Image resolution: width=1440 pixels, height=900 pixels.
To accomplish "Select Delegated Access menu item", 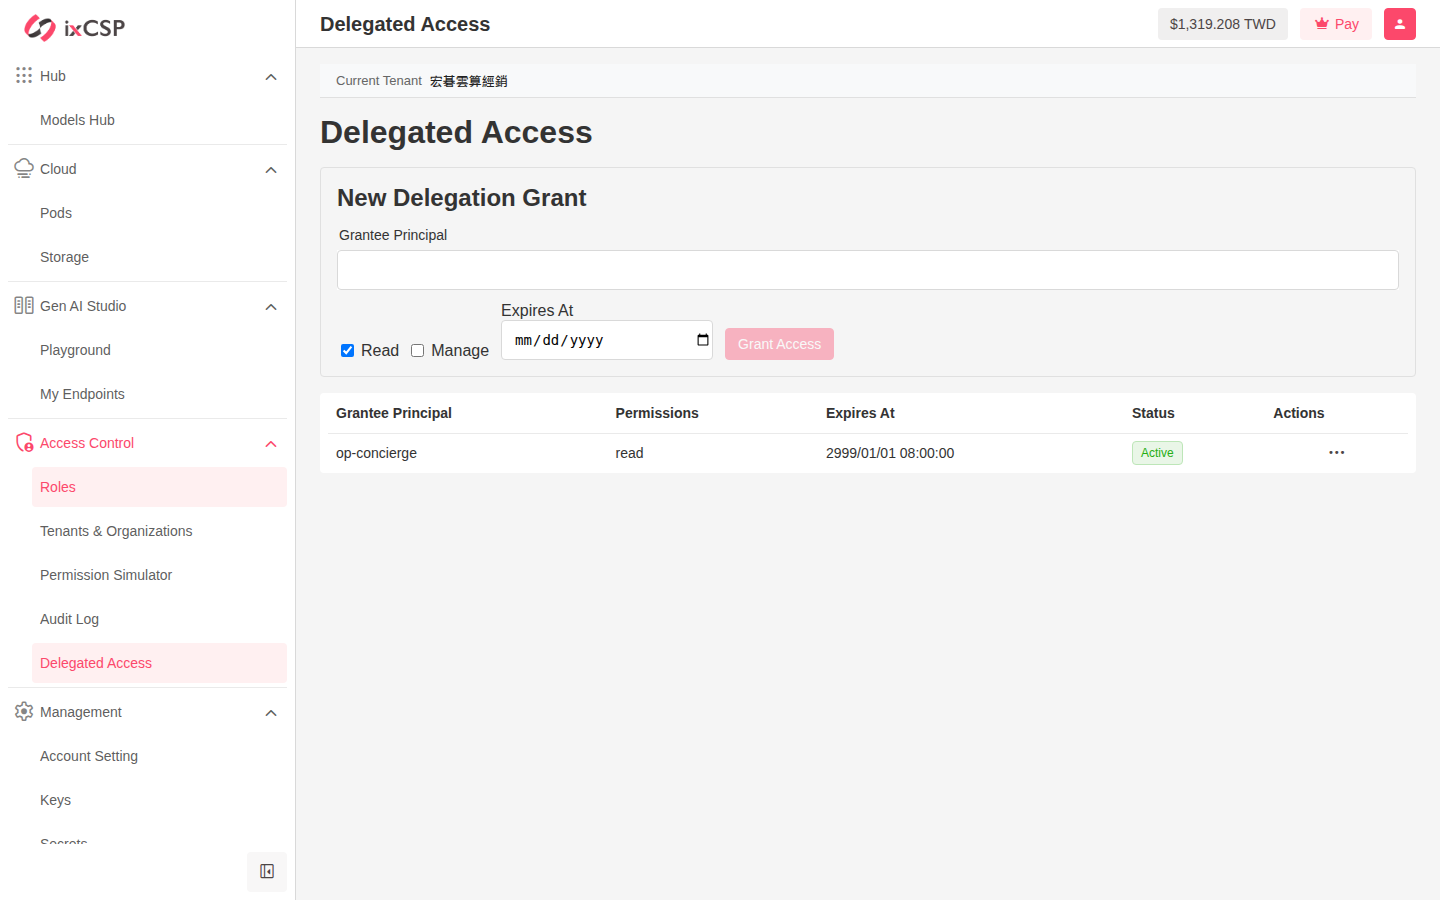I will tap(159, 663).
